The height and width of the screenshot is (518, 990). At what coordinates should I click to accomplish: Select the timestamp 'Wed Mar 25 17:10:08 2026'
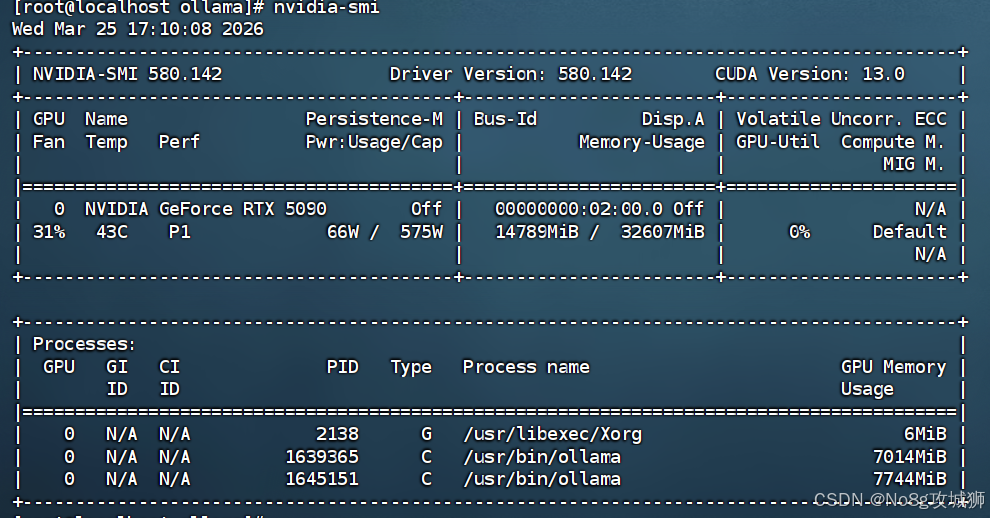pyautogui.click(x=138, y=29)
